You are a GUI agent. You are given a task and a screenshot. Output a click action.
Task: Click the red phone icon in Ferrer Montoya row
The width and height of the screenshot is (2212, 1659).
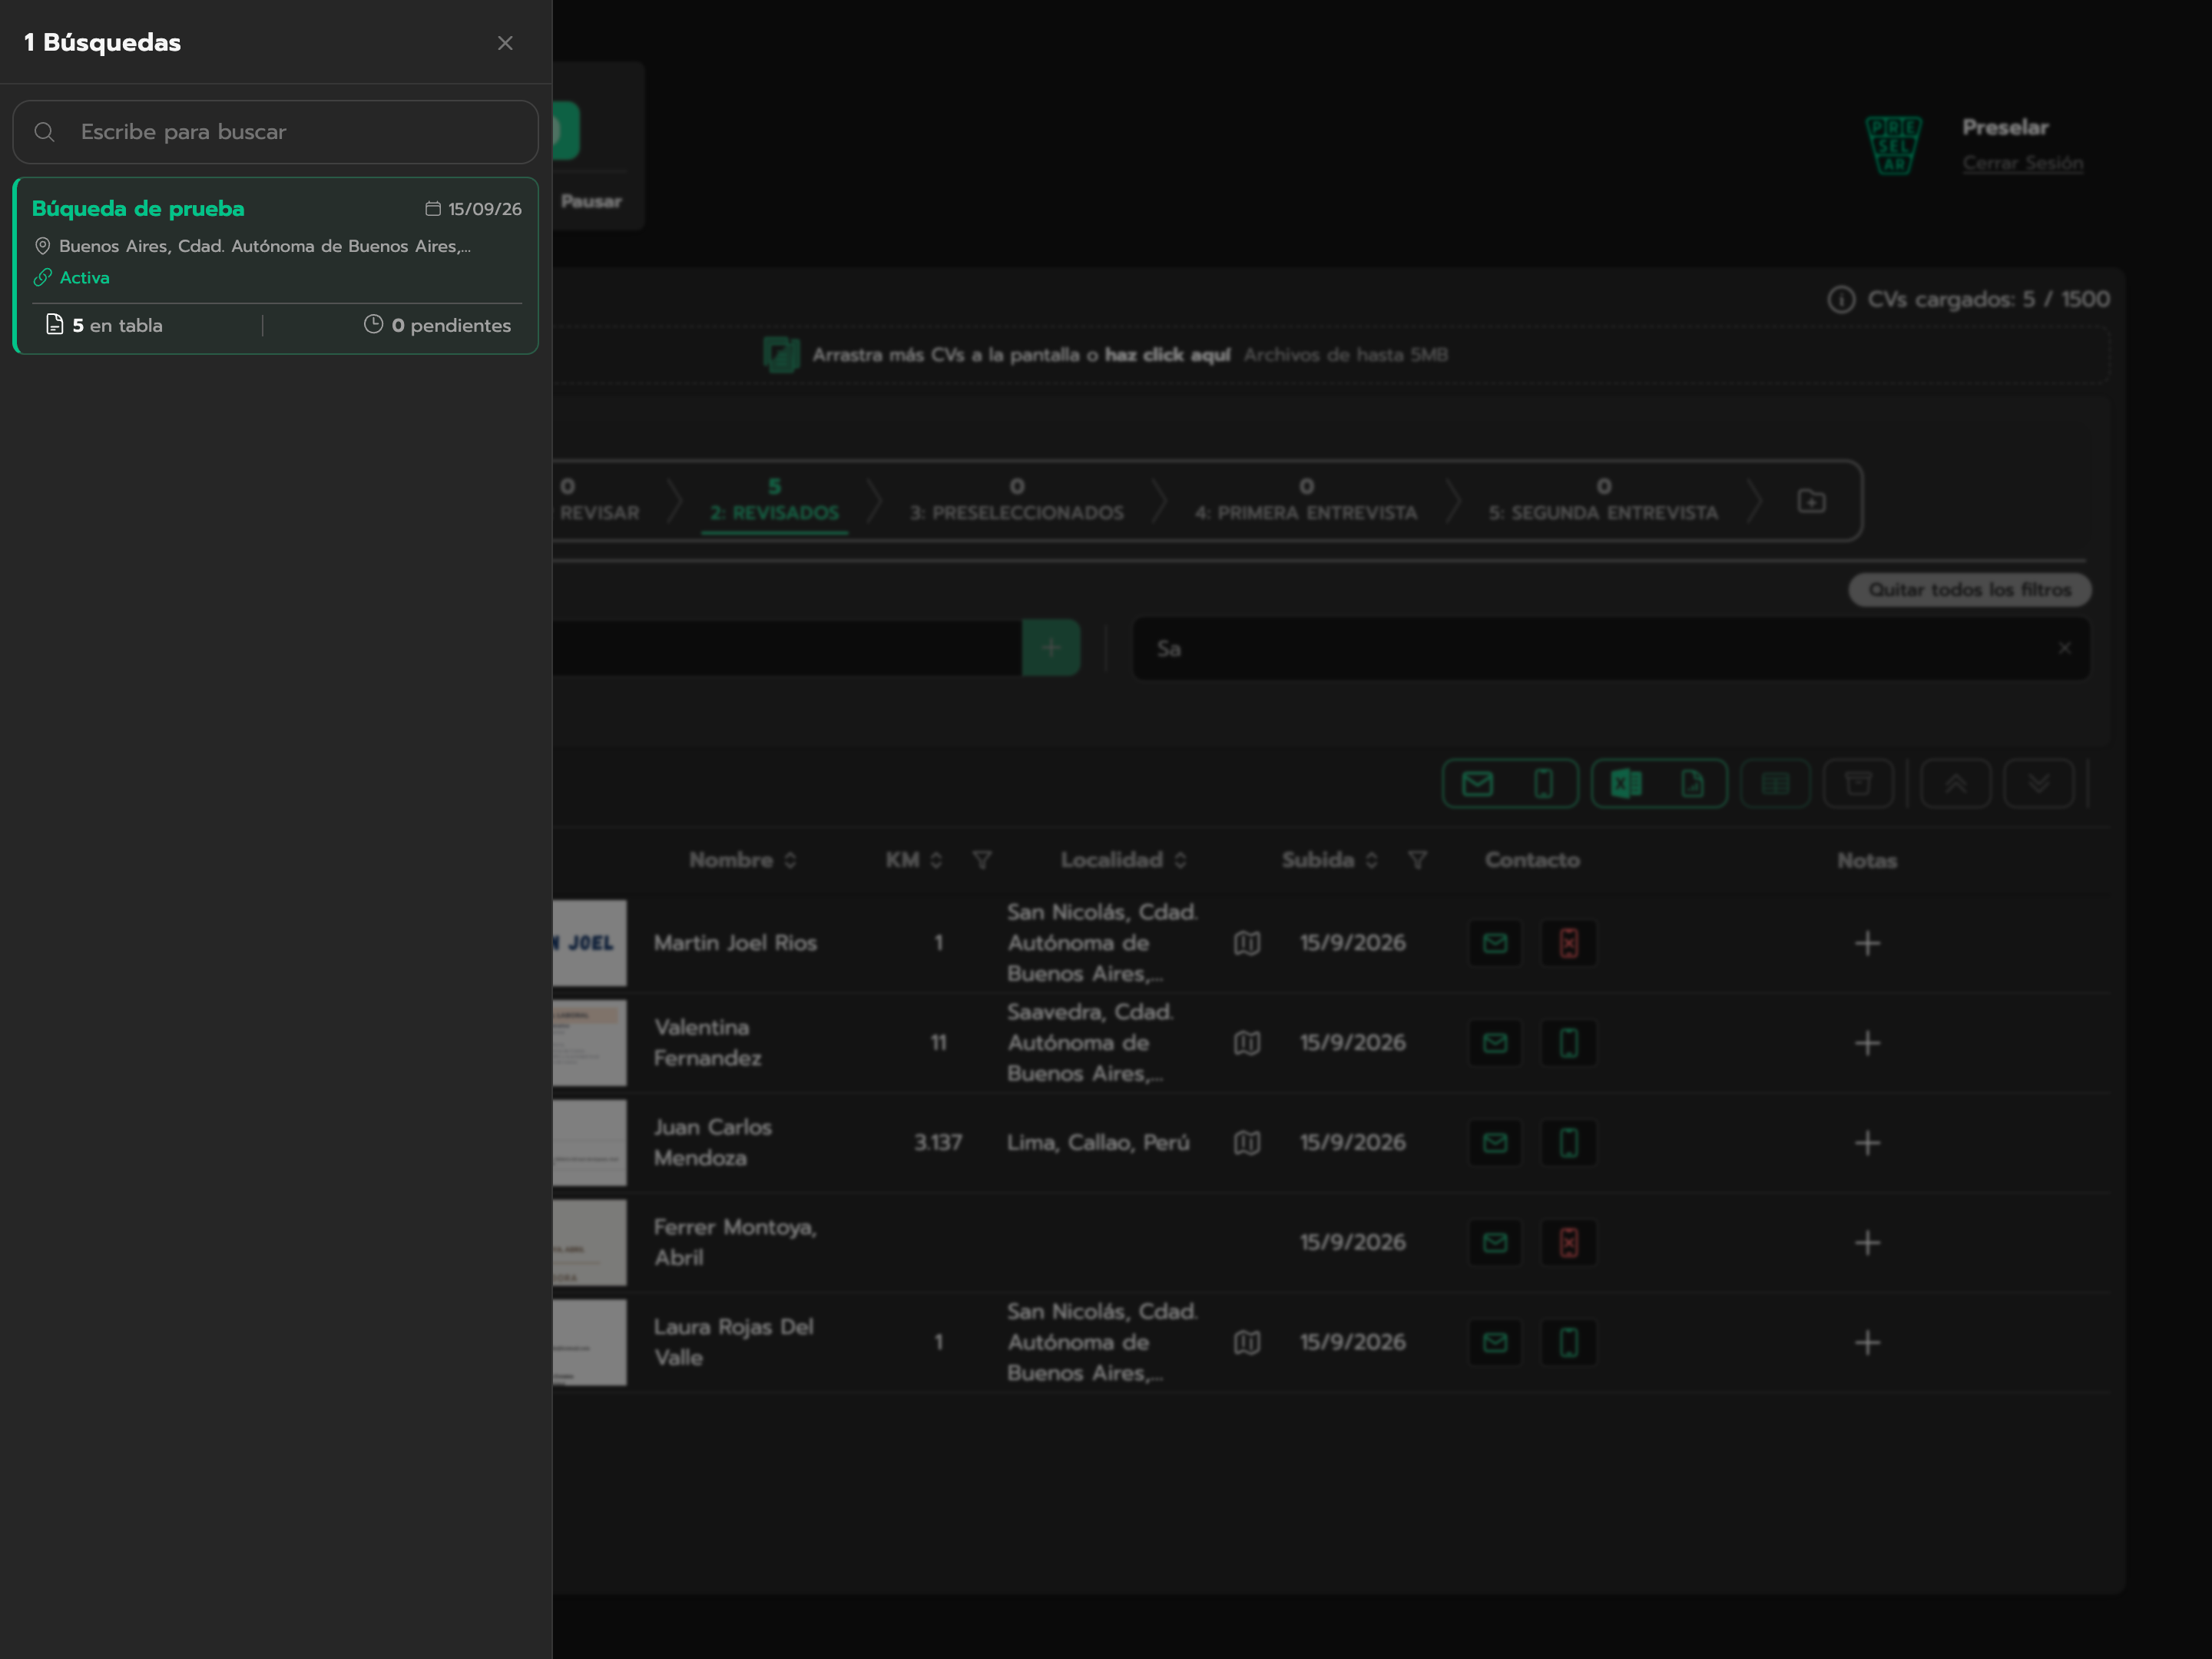pyautogui.click(x=1568, y=1243)
